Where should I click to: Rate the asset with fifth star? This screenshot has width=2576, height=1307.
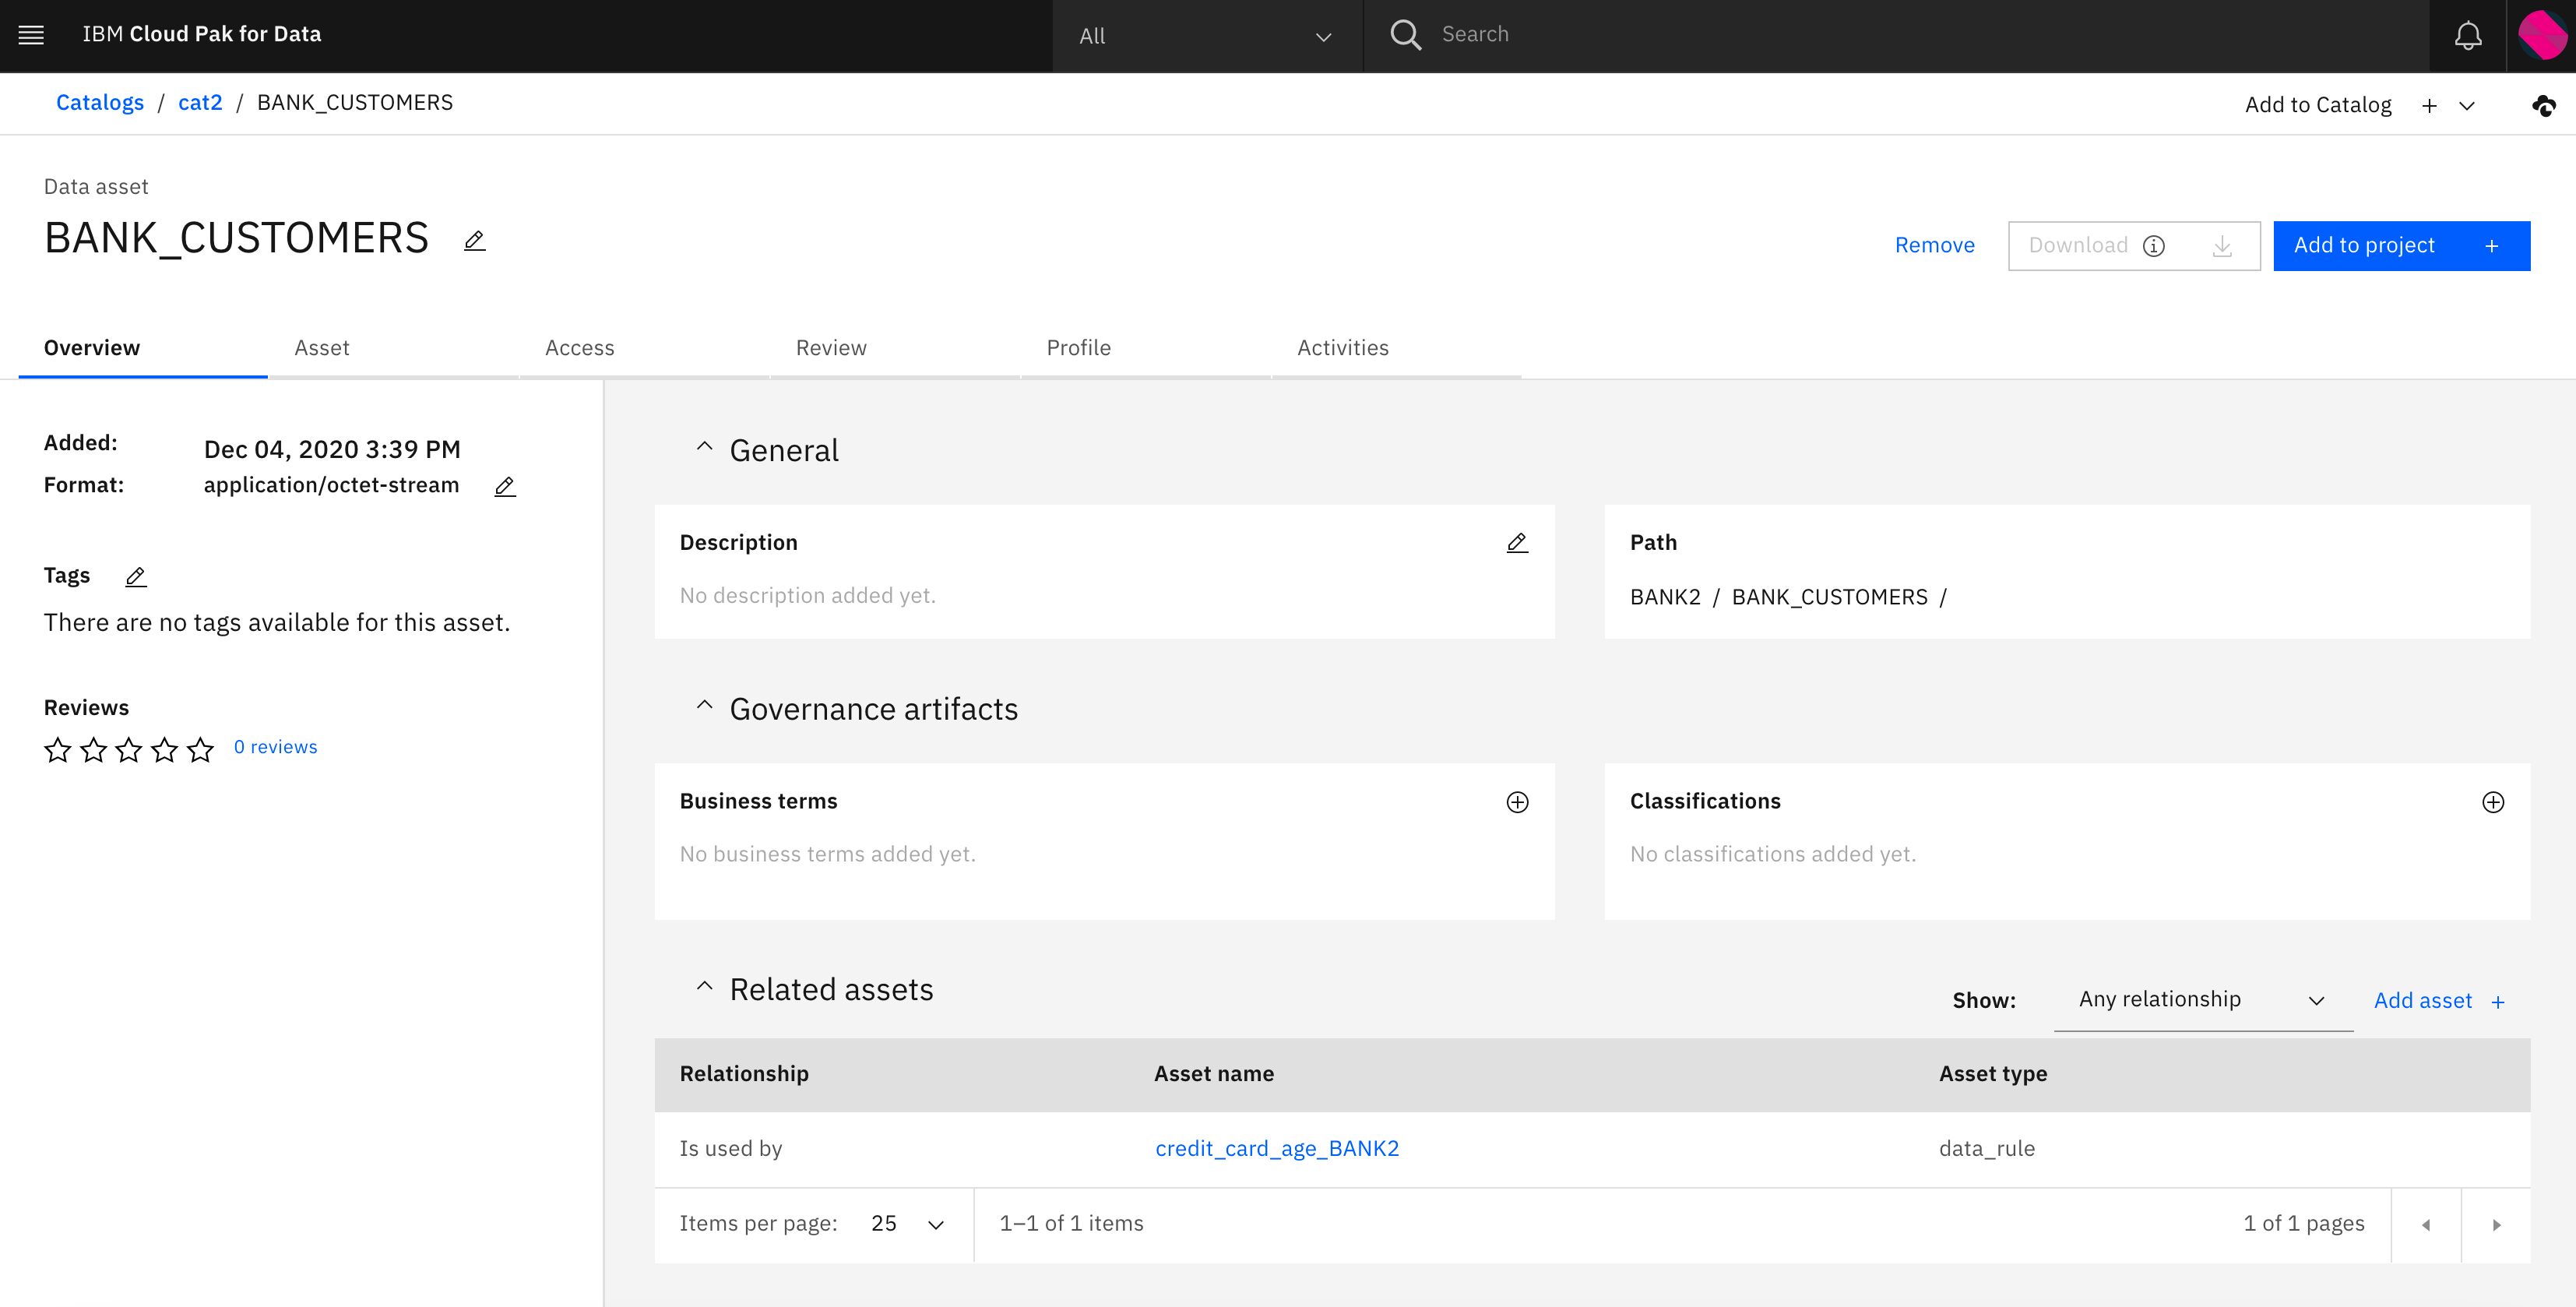[200, 749]
